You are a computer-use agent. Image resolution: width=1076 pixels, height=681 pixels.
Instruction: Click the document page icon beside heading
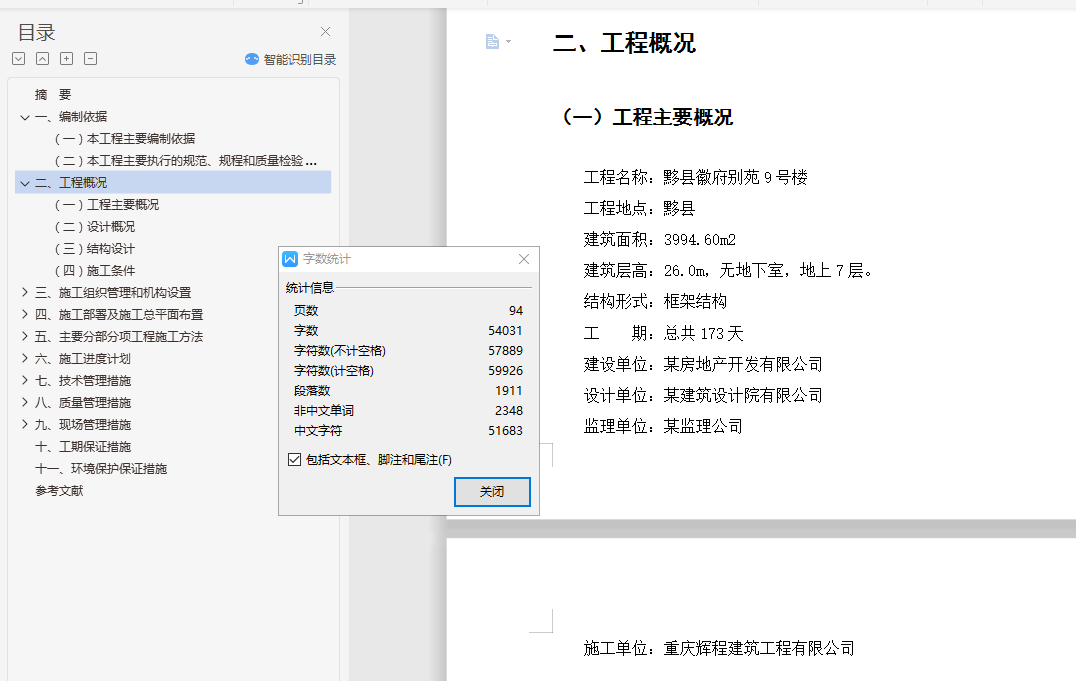[492, 42]
